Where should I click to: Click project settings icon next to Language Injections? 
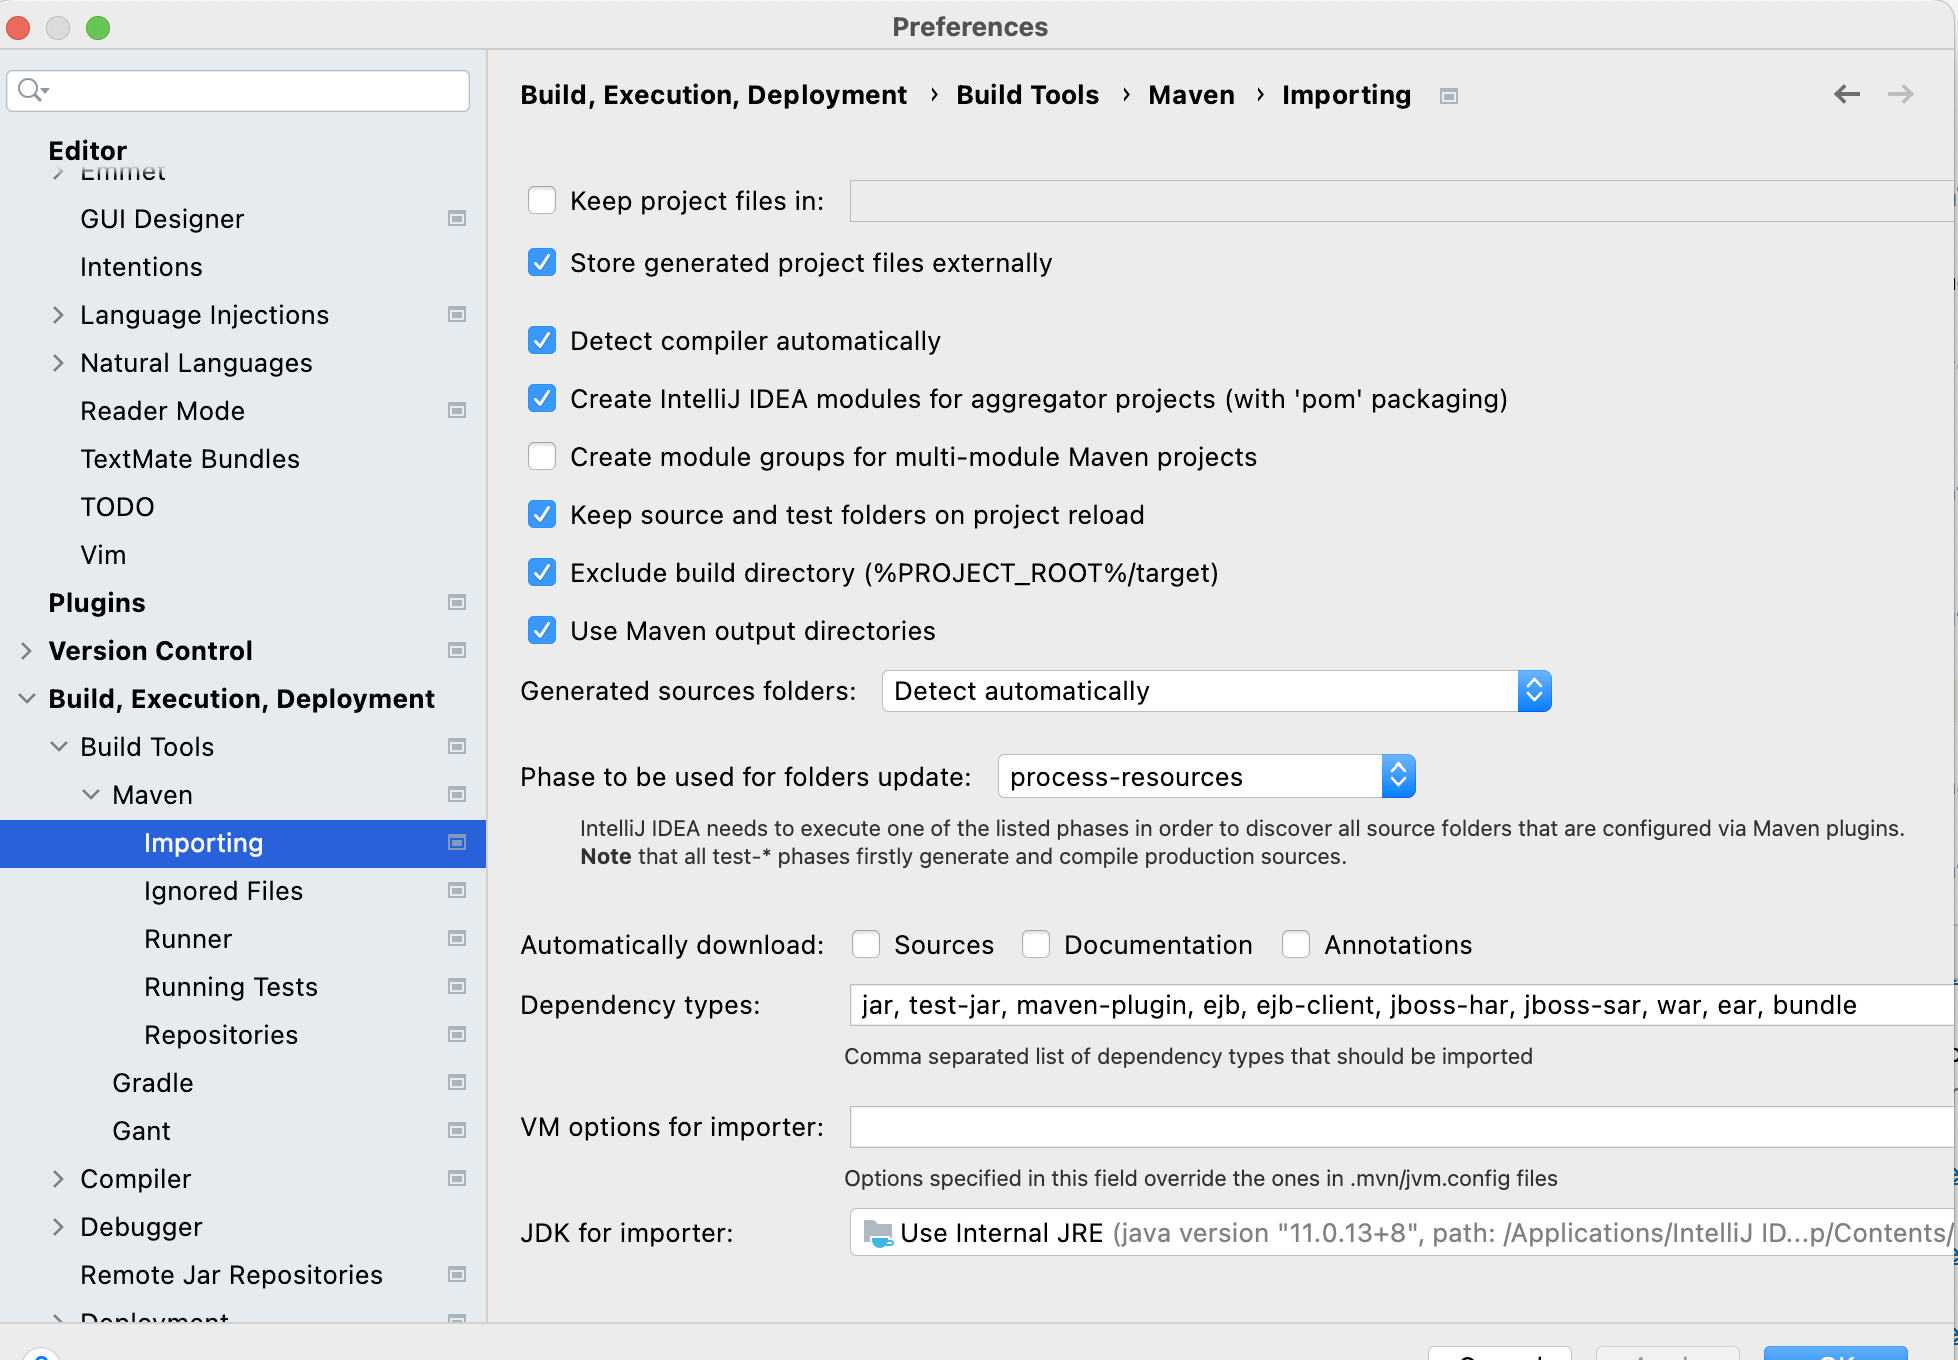point(457,314)
